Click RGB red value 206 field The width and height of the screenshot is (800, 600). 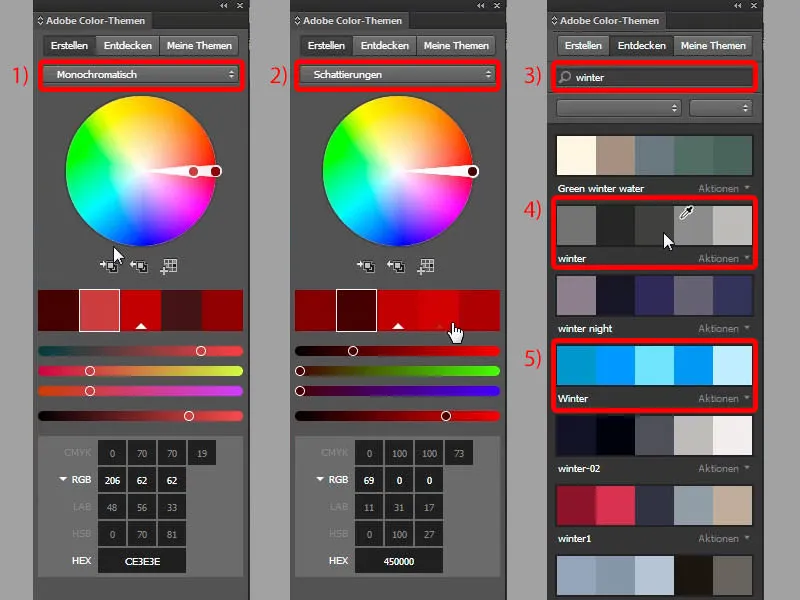(x=112, y=480)
